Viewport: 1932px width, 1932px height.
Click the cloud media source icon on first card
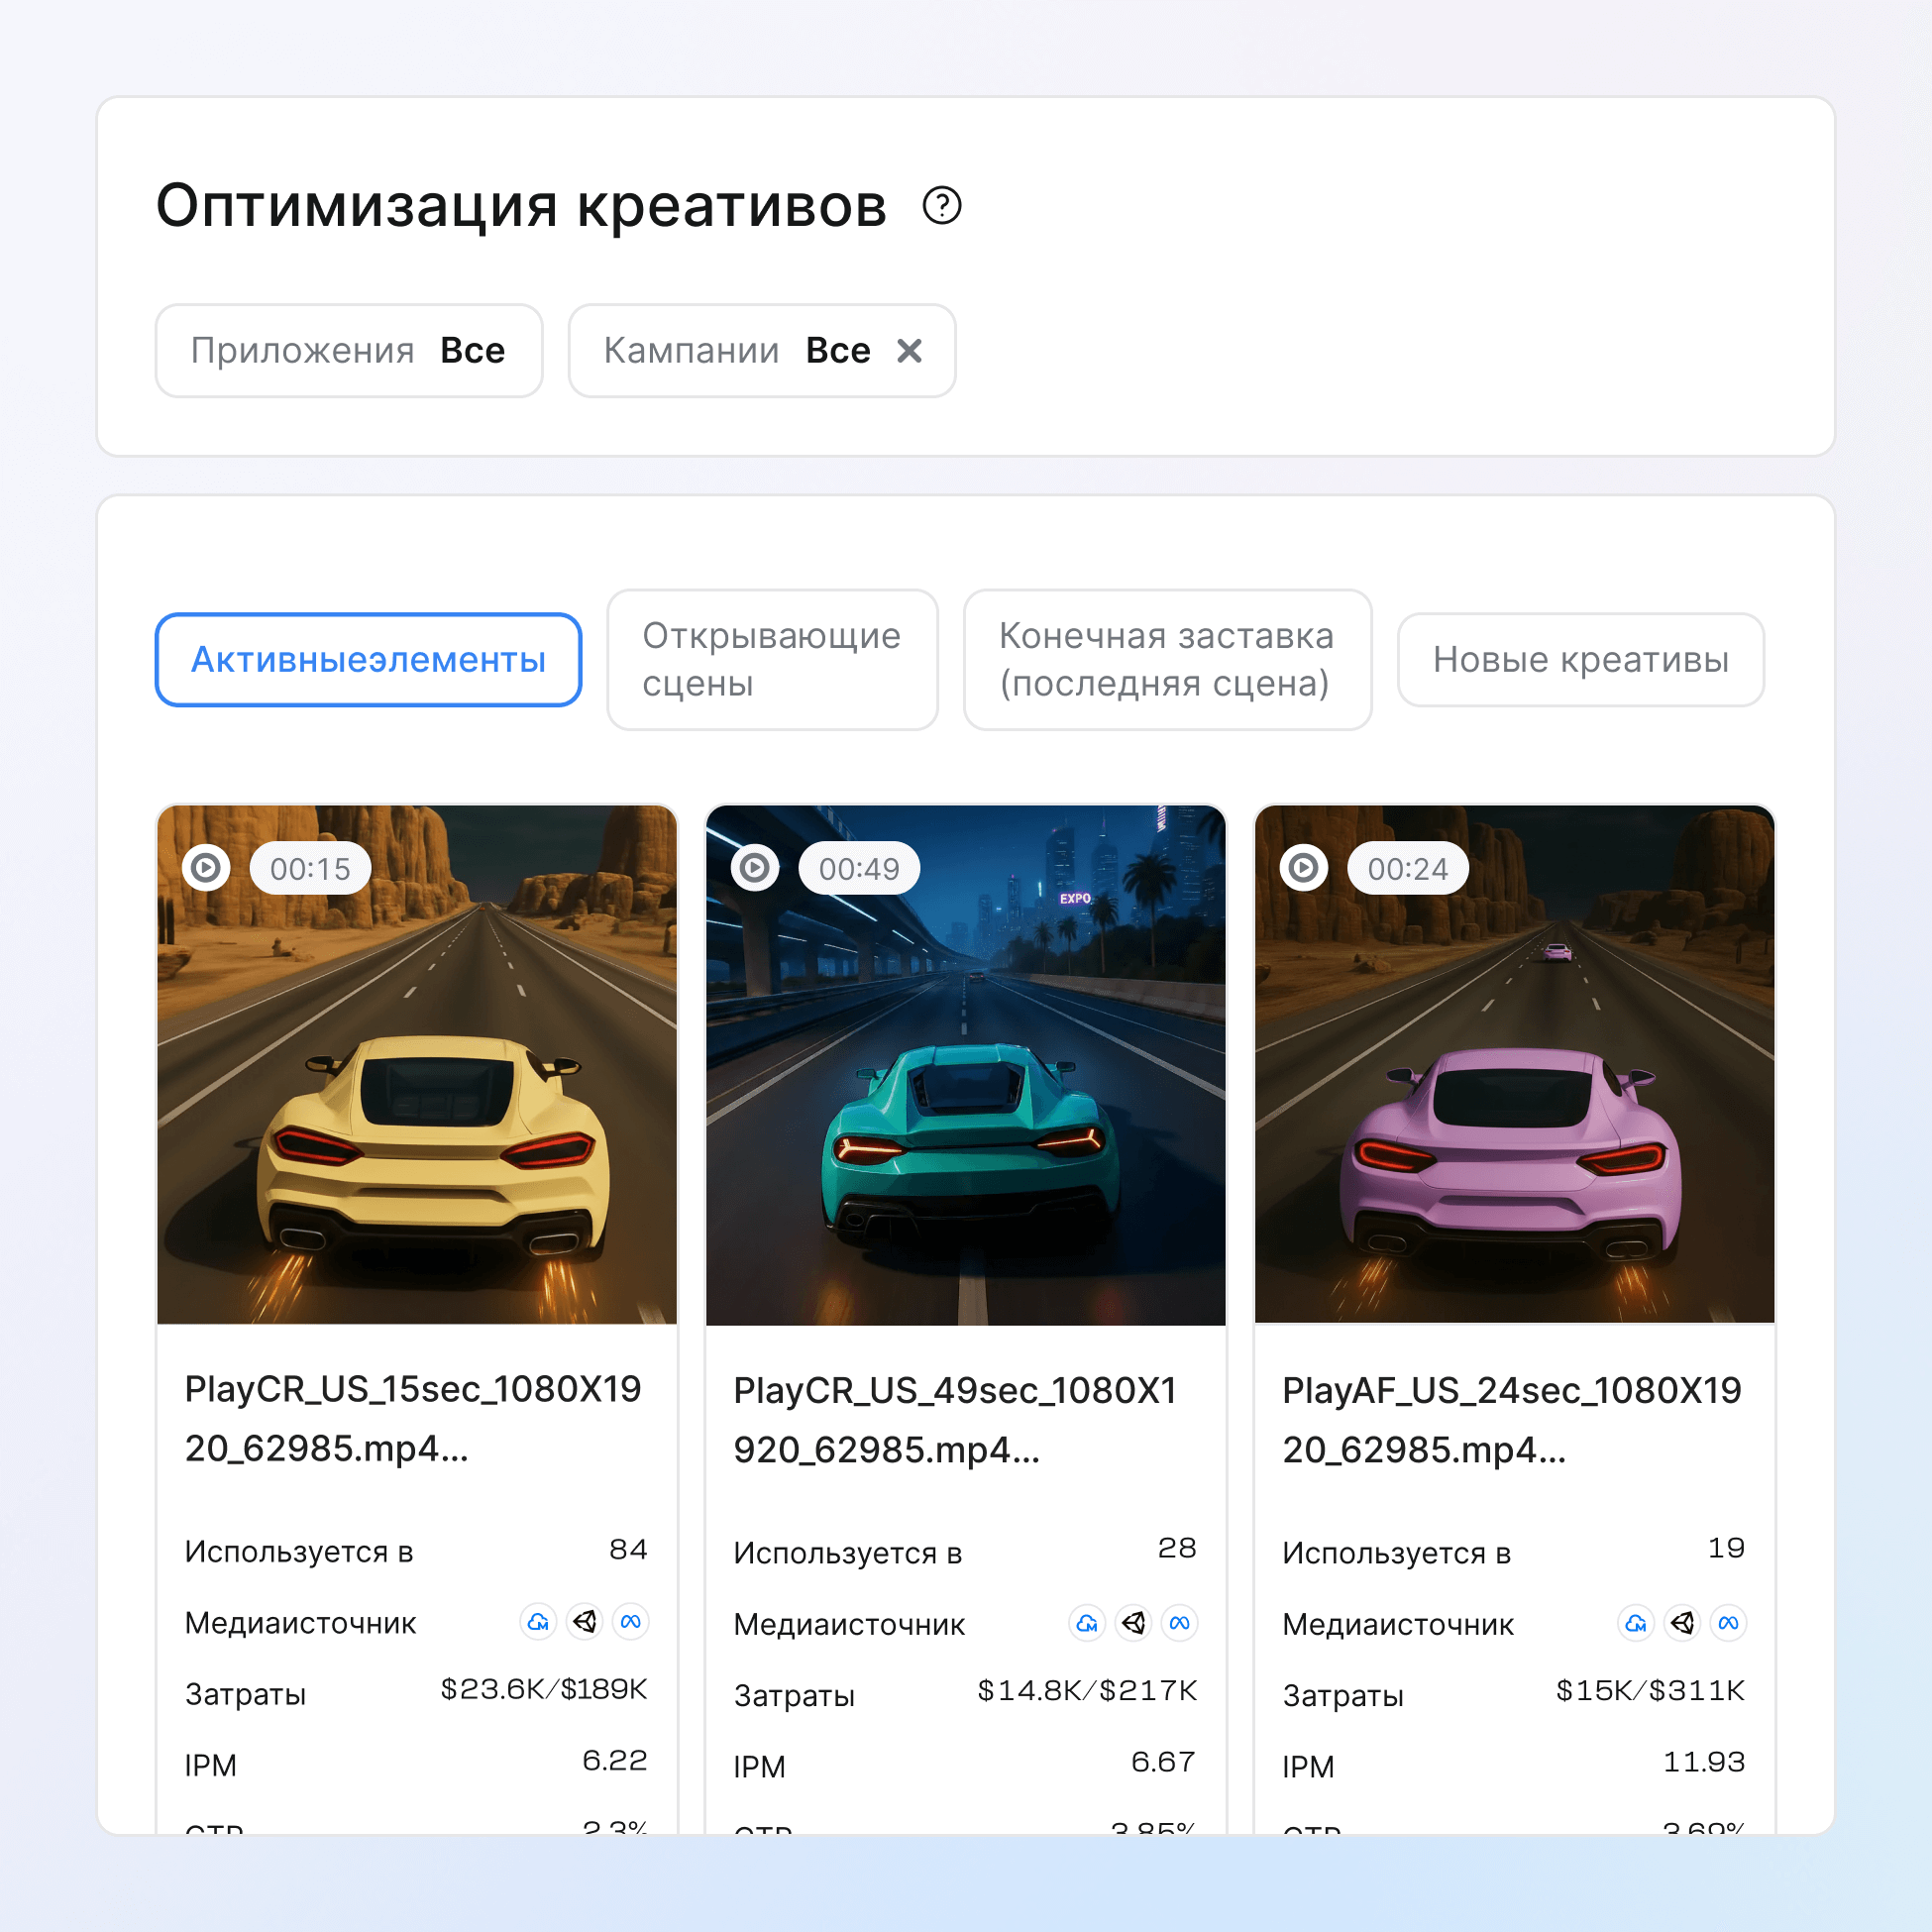tap(537, 1623)
